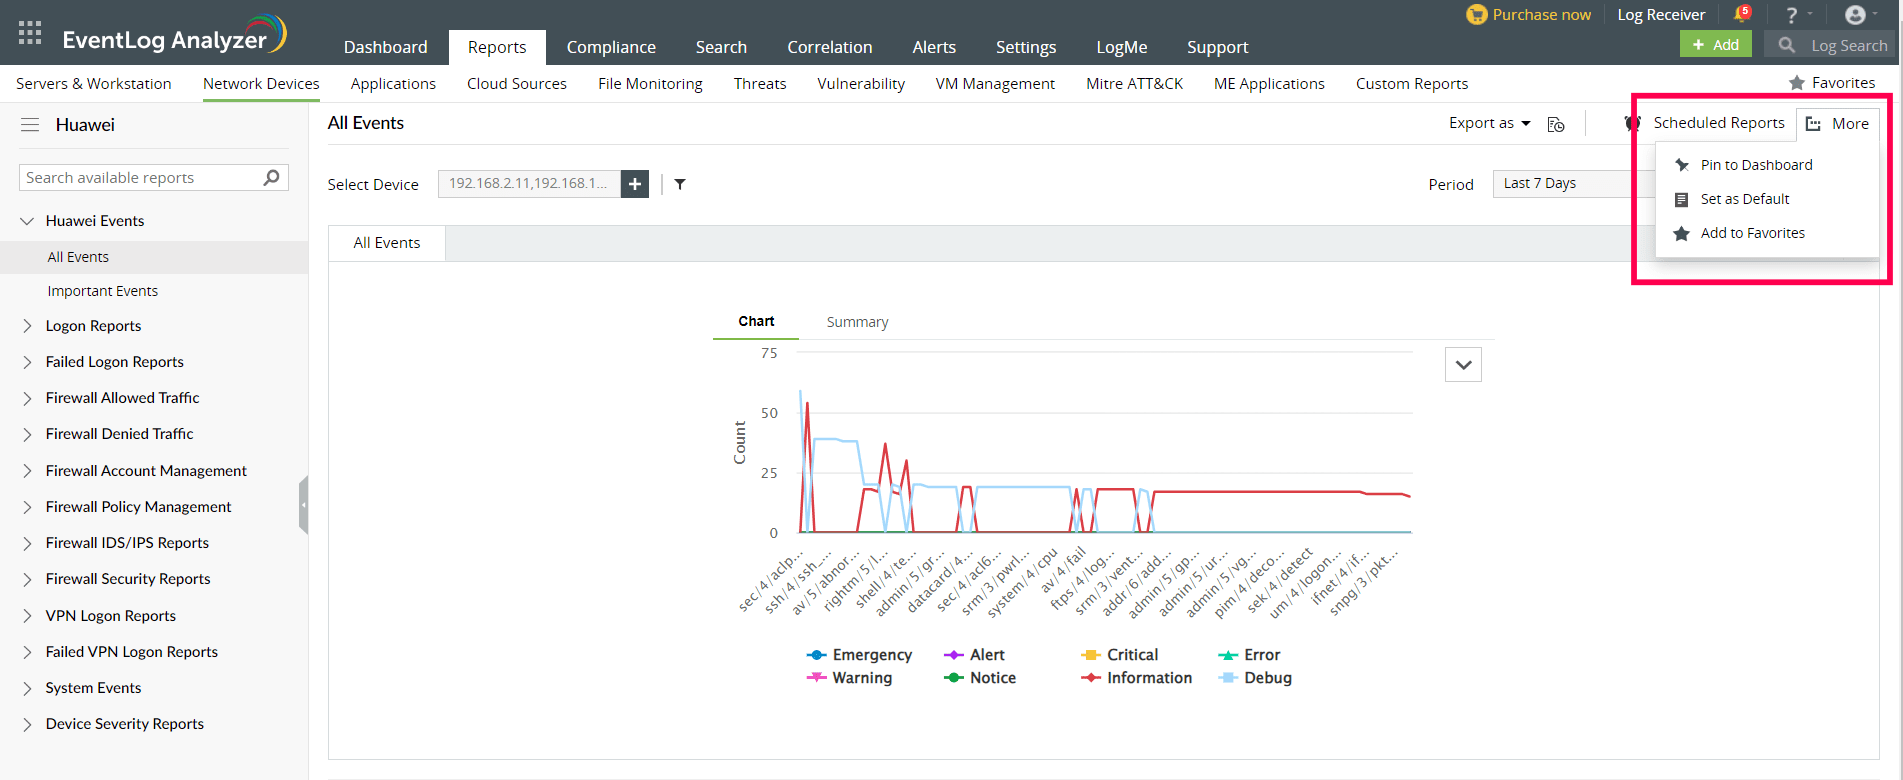Toggle the Debug legend series
Image resolution: width=1903 pixels, height=780 pixels.
click(1255, 678)
